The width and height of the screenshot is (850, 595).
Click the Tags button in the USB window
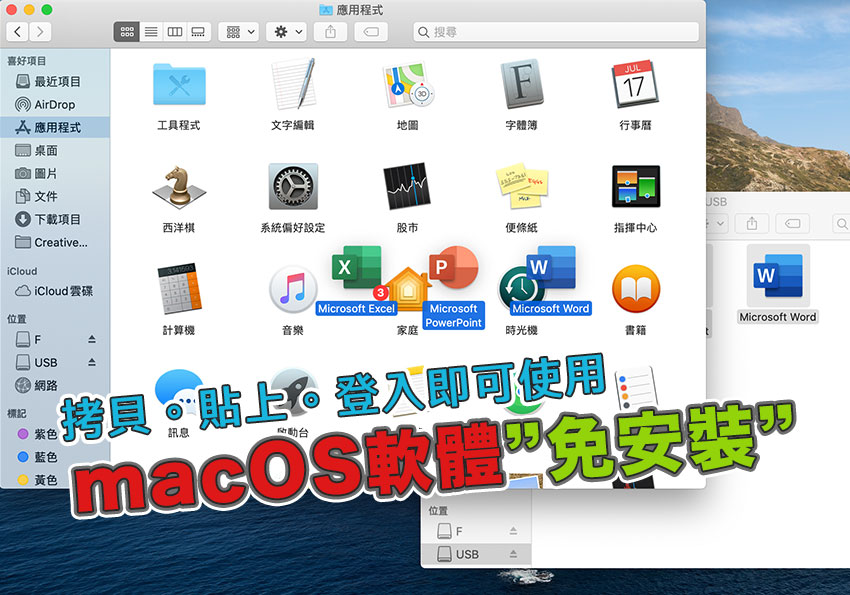pyautogui.click(x=793, y=224)
